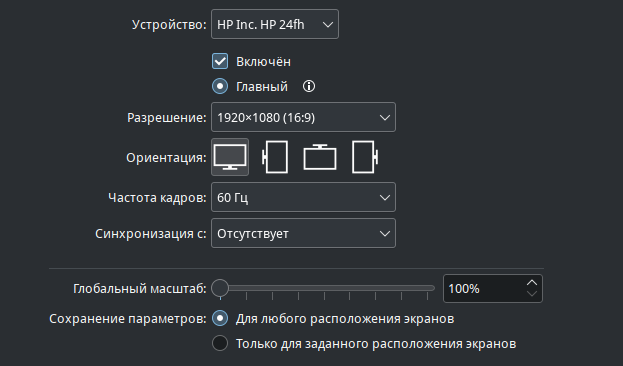This screenshot has width=623, height=366.
Task: Increase global scale with up arrow
Action: tap(532, 283)
